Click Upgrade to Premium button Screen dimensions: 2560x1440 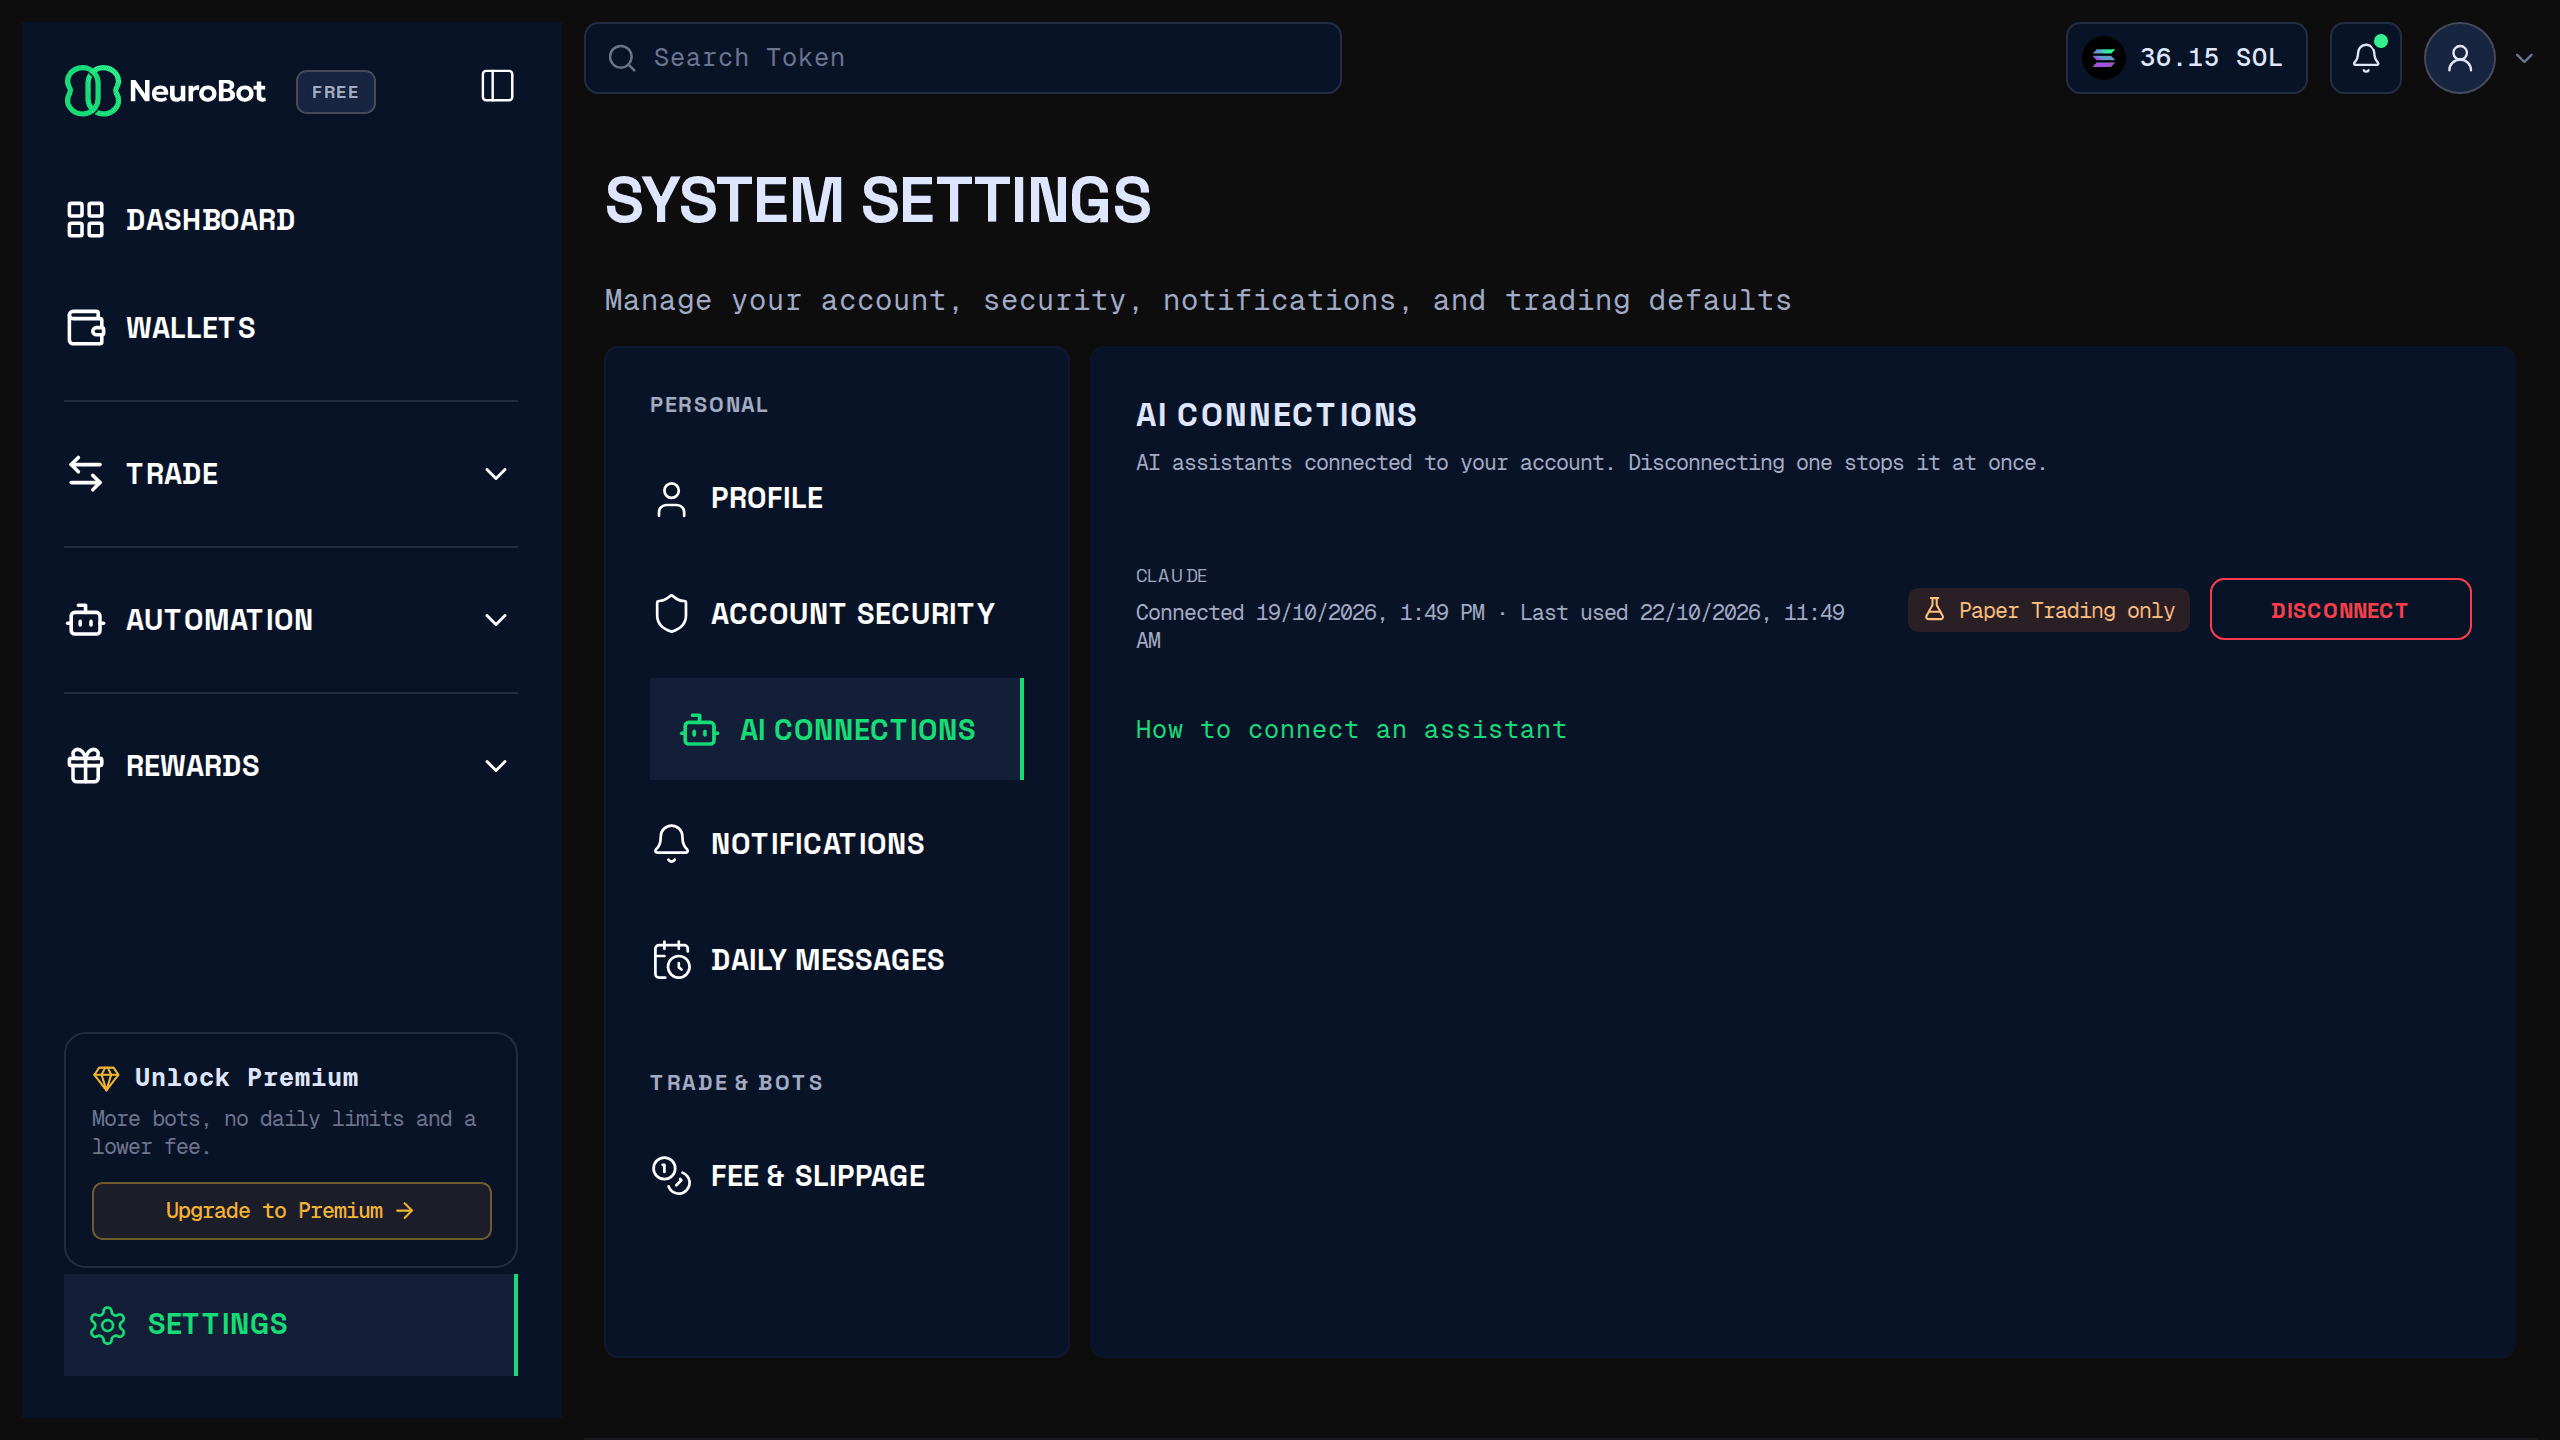(291, 1211)
